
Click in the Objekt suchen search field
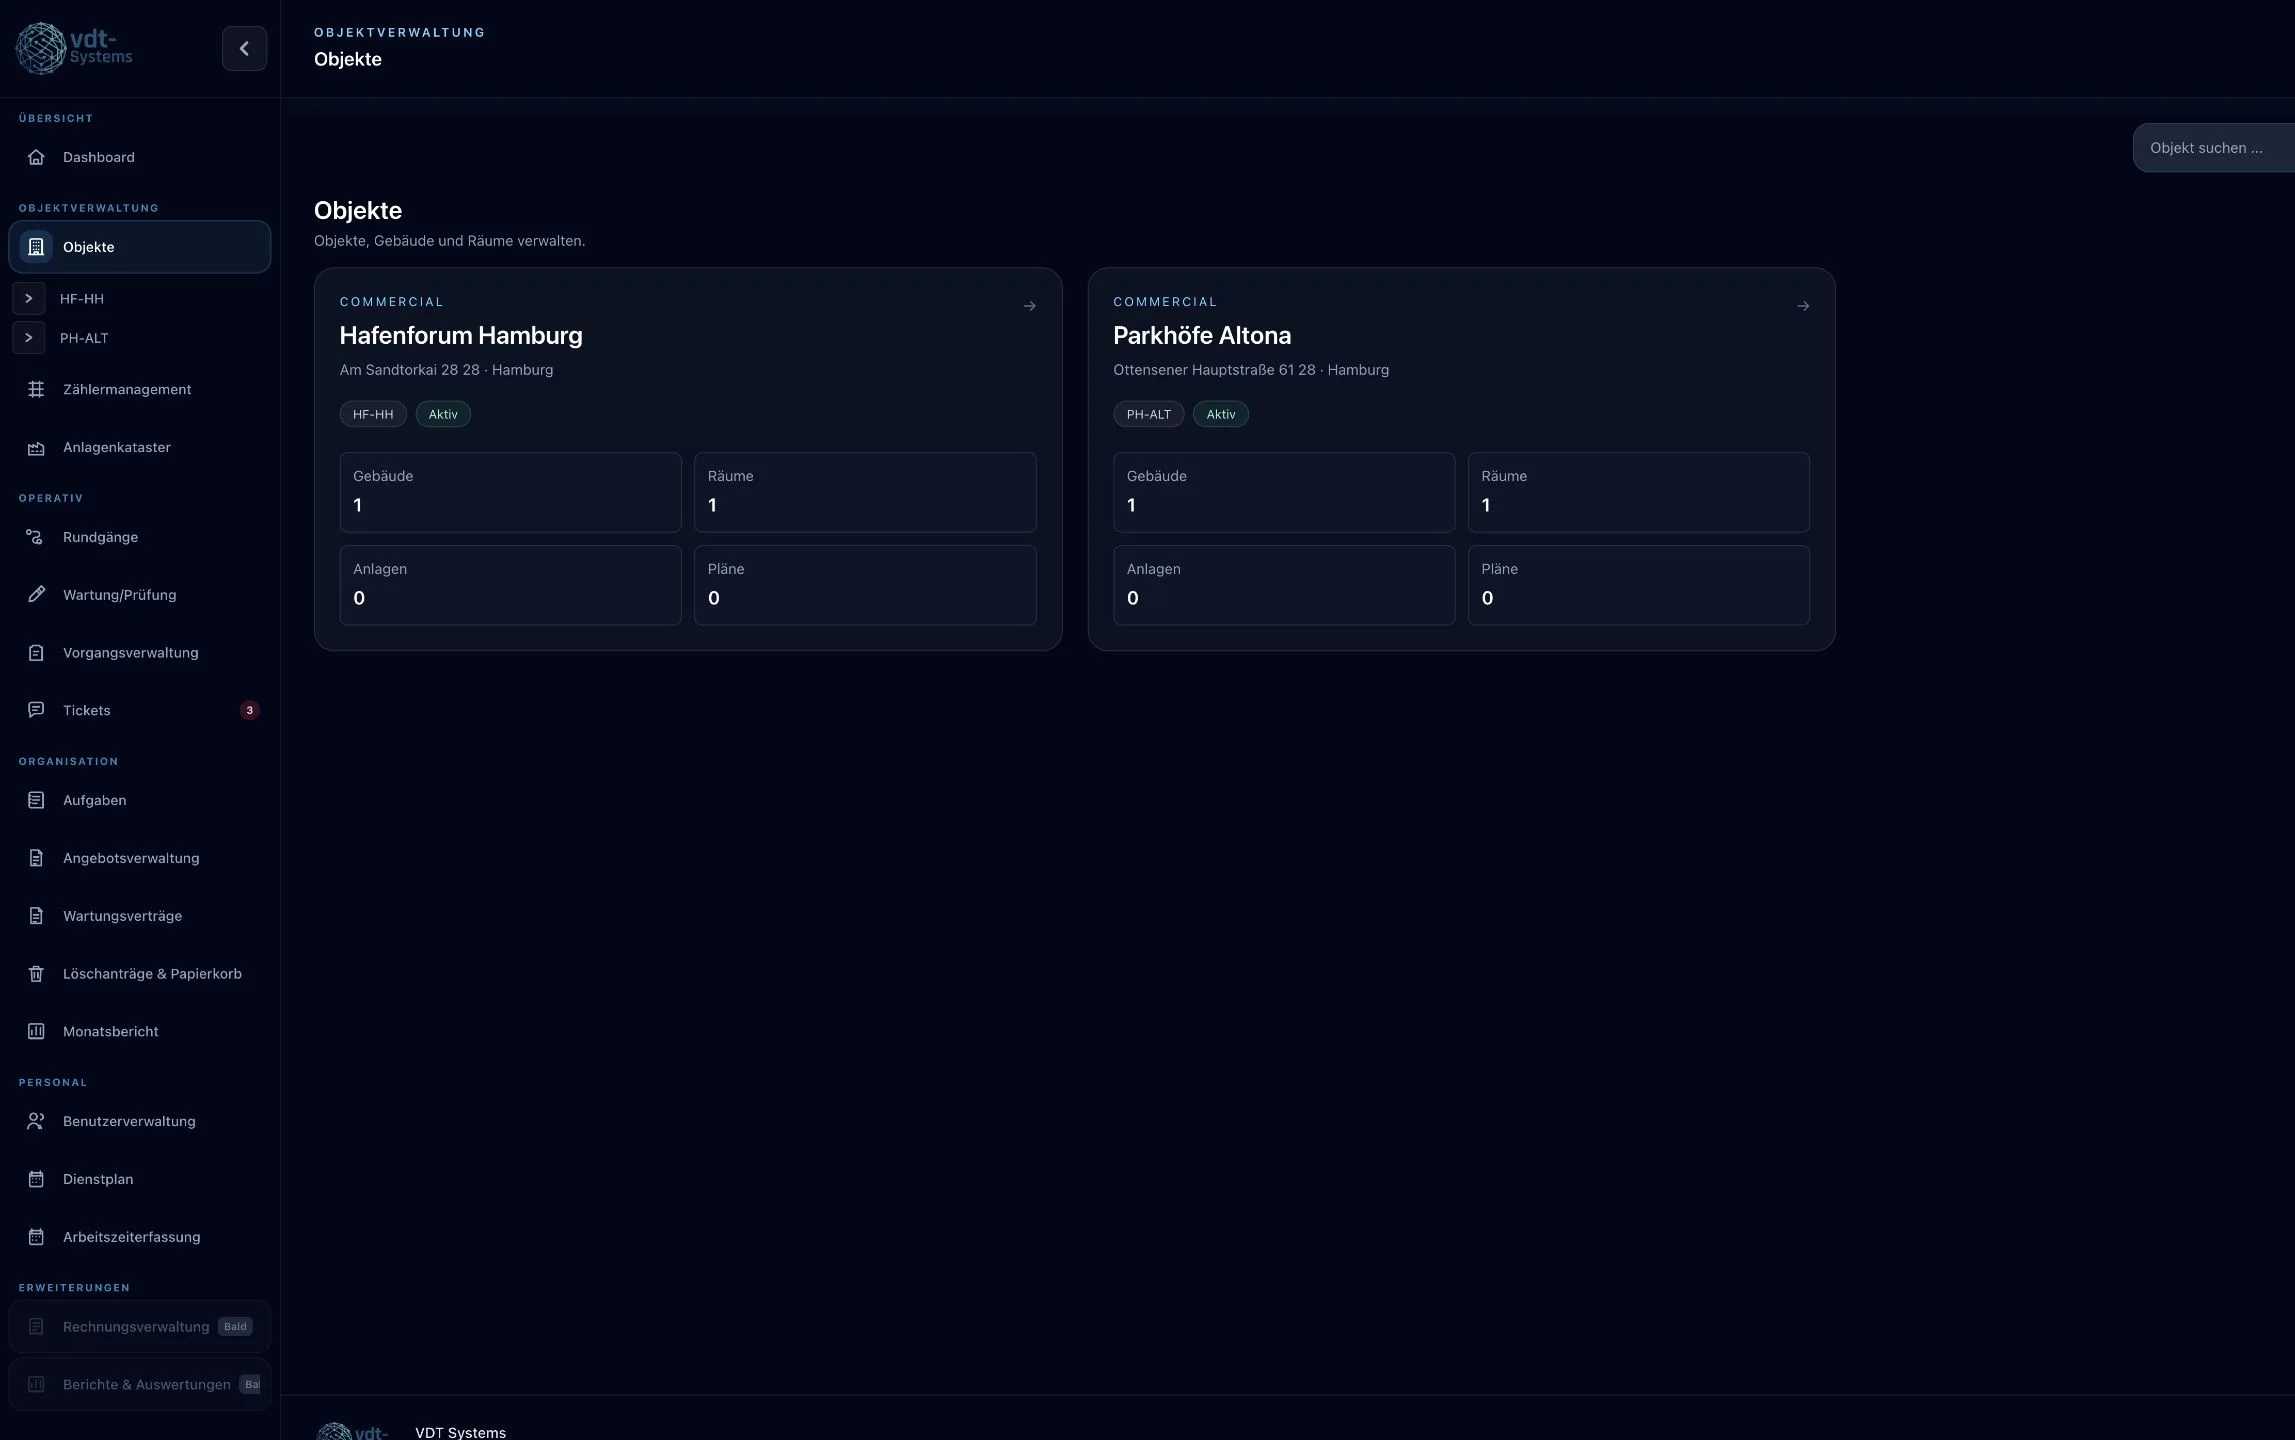click(2214, 148)
